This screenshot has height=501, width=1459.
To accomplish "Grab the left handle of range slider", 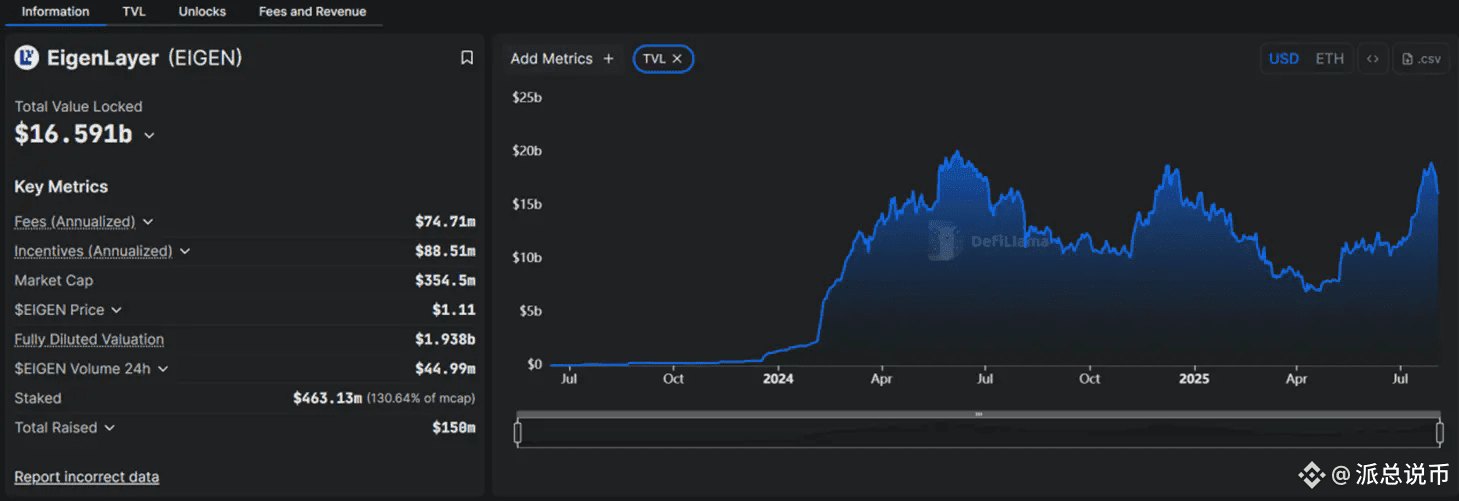I will pyautogui.click(x=518, y=433).
